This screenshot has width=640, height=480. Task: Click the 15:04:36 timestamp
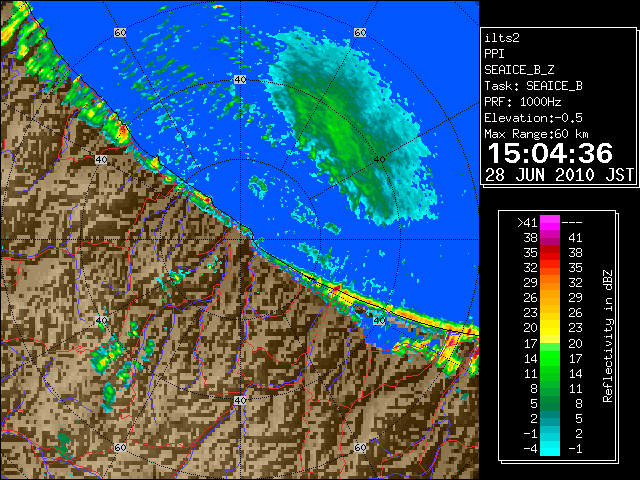(550, 153)
